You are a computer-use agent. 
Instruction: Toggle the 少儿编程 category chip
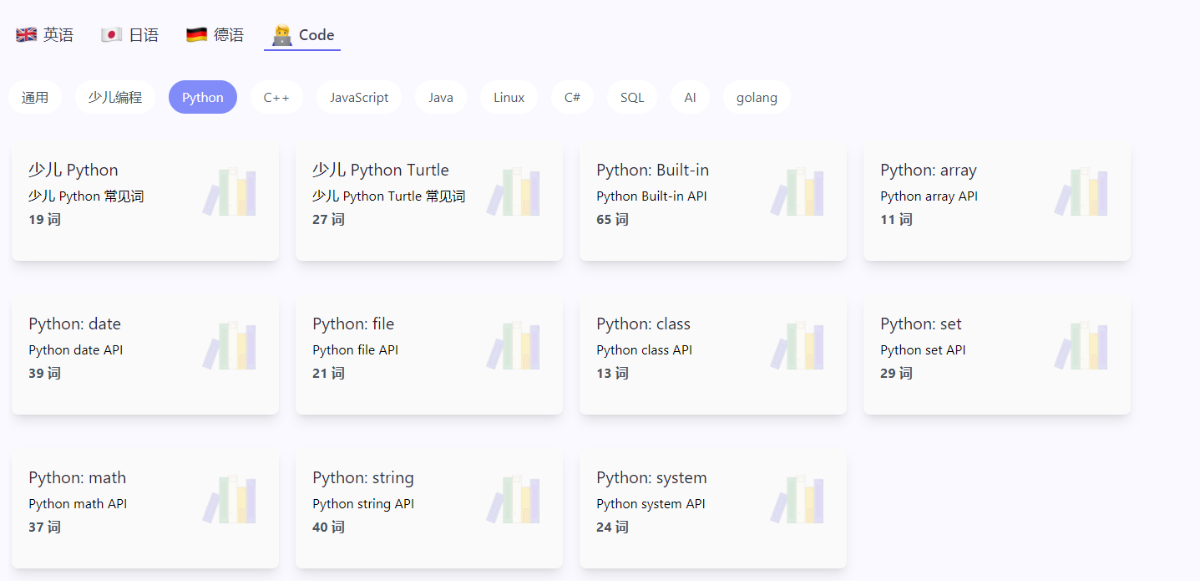(x=115, y=98)
